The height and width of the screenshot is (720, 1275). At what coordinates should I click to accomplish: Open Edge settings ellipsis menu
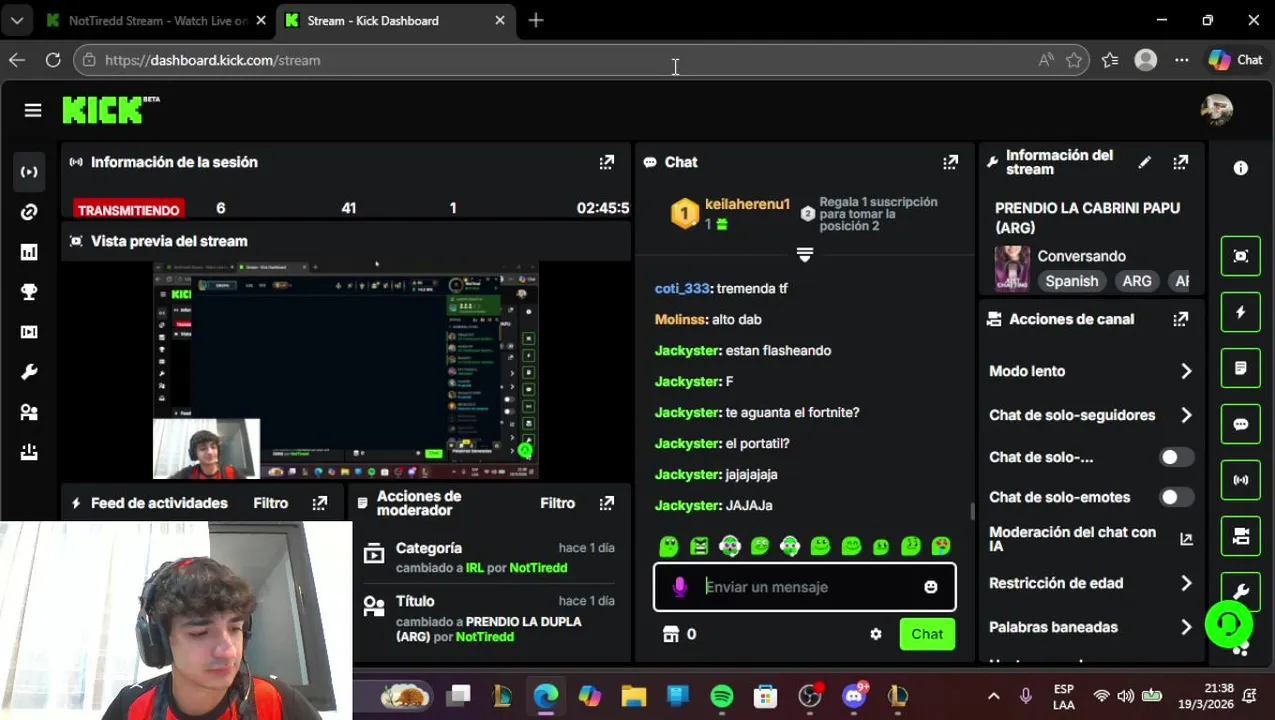pyautogui.click(x=1182, y=60)
